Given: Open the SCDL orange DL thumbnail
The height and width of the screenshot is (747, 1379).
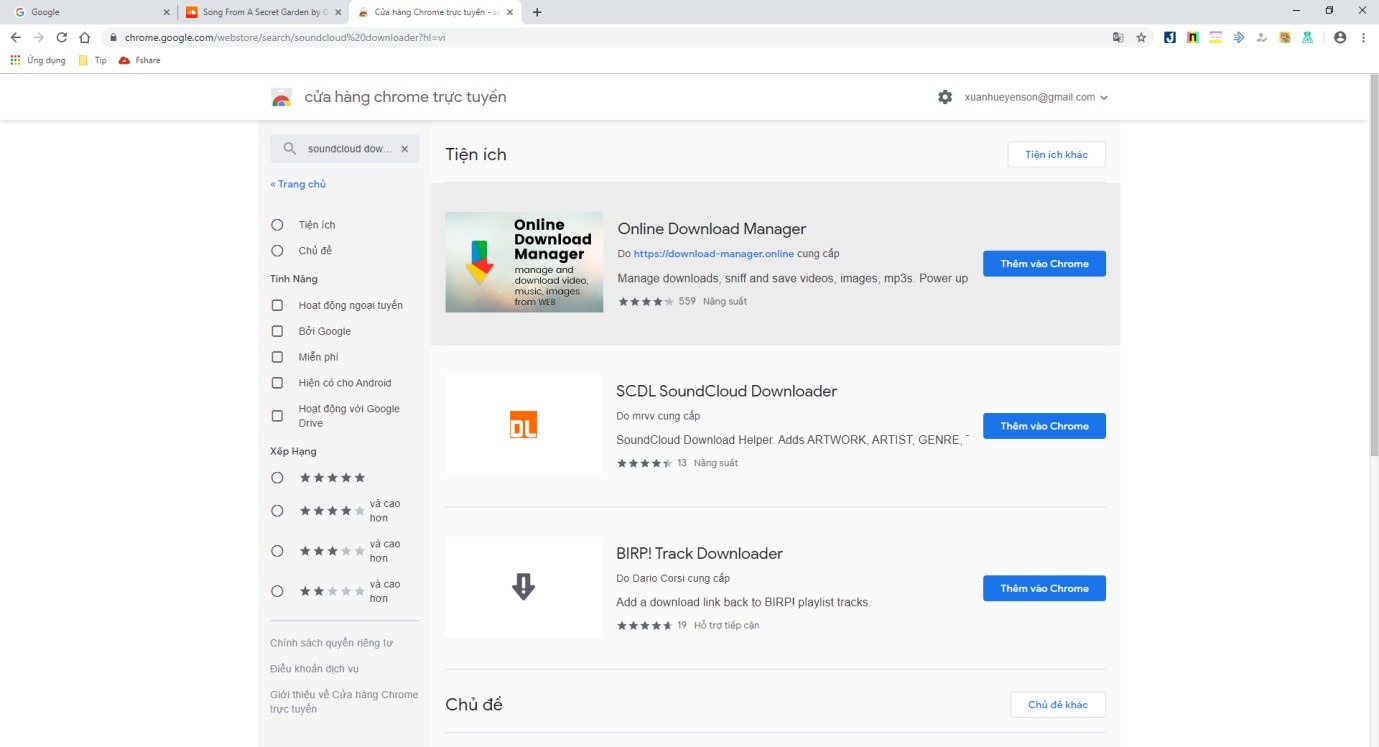Looking at the screenshot, I should [x=524, y=424].
